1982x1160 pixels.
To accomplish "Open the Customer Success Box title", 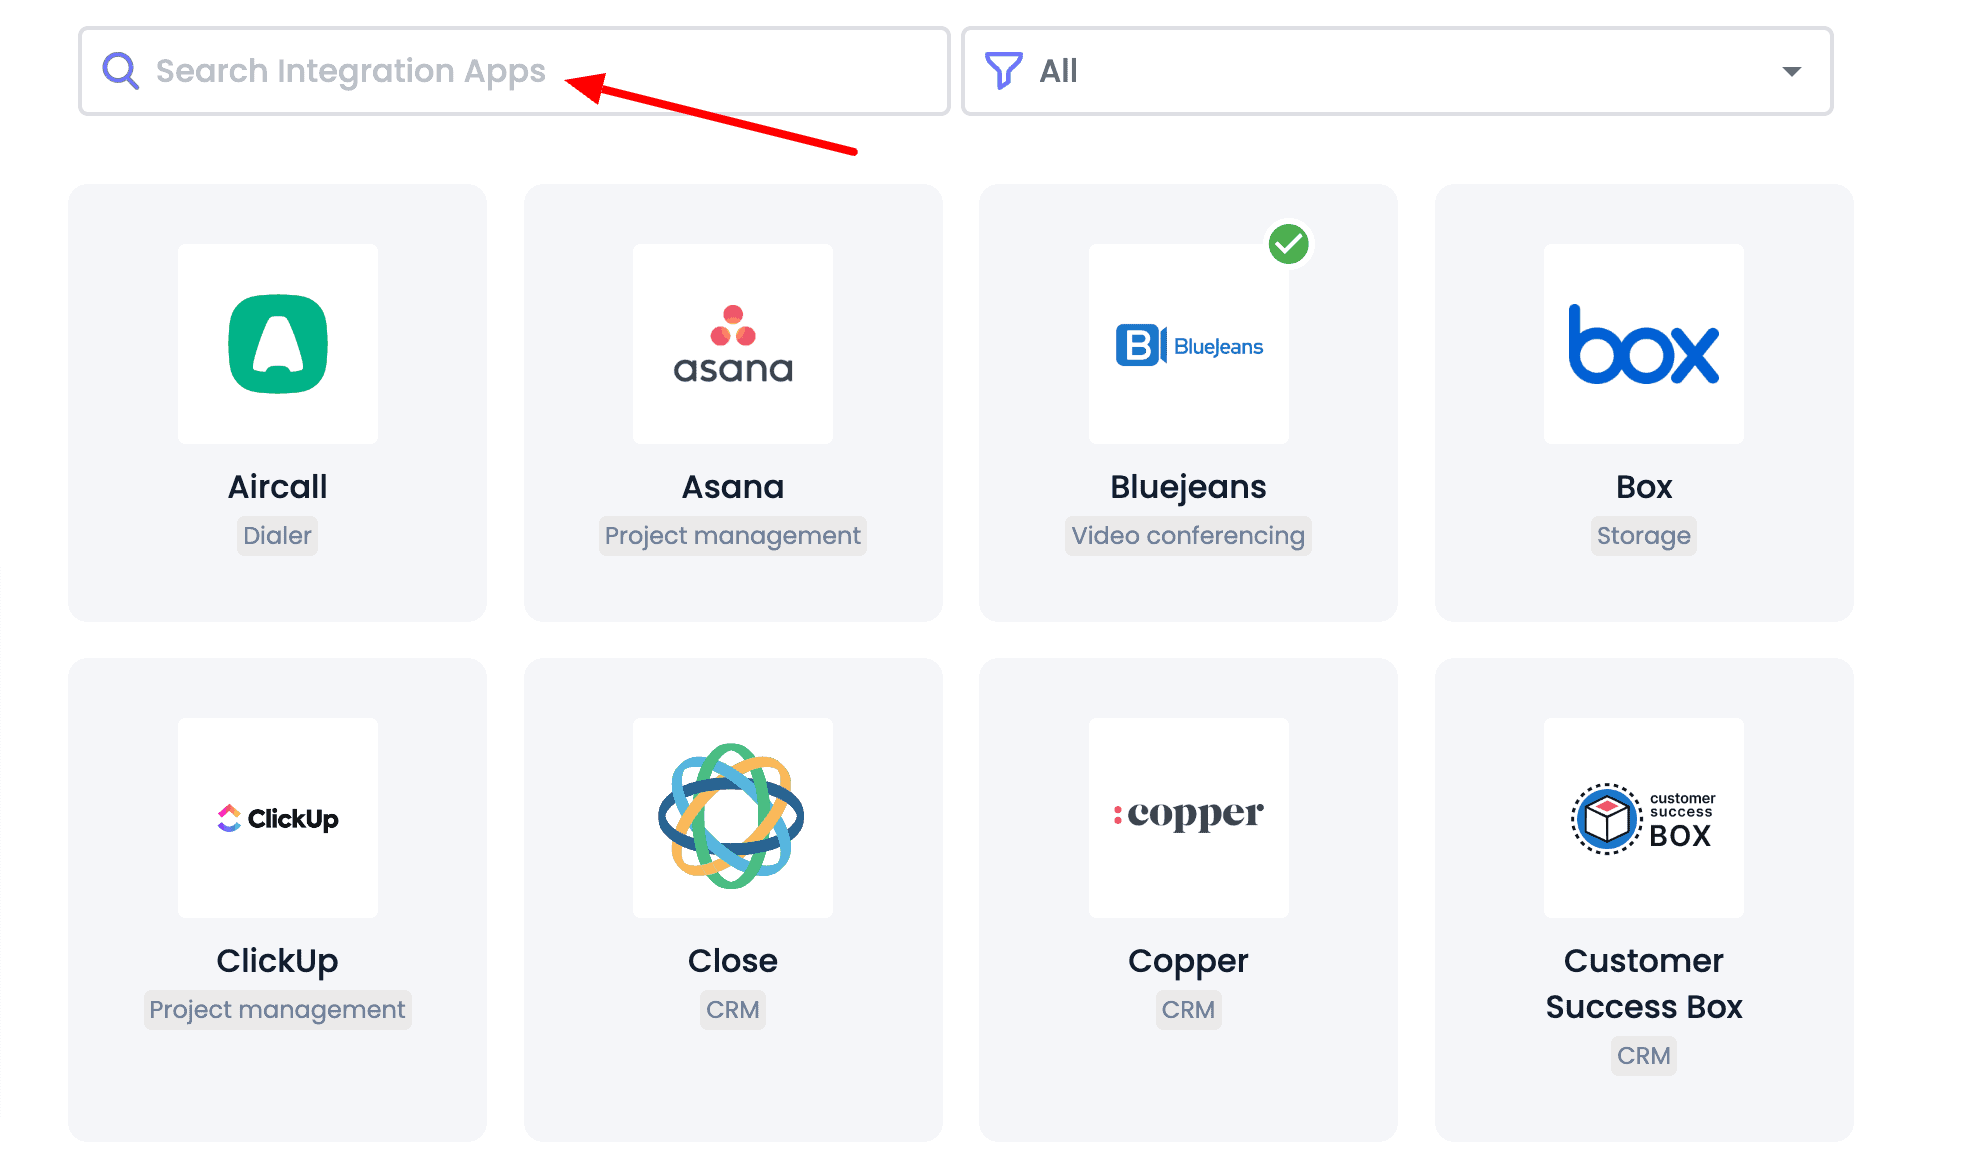I will click(x=1643, y=983).
